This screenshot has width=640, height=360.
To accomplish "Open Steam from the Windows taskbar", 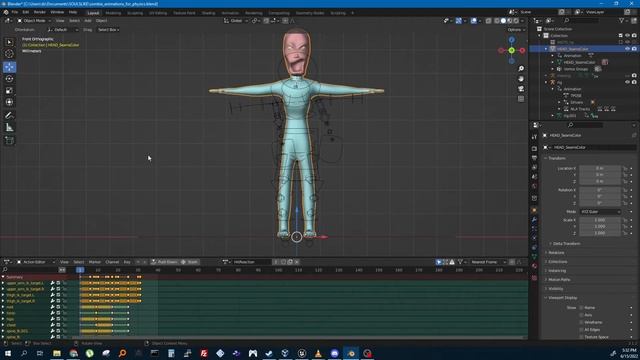I will coord(269,353).
